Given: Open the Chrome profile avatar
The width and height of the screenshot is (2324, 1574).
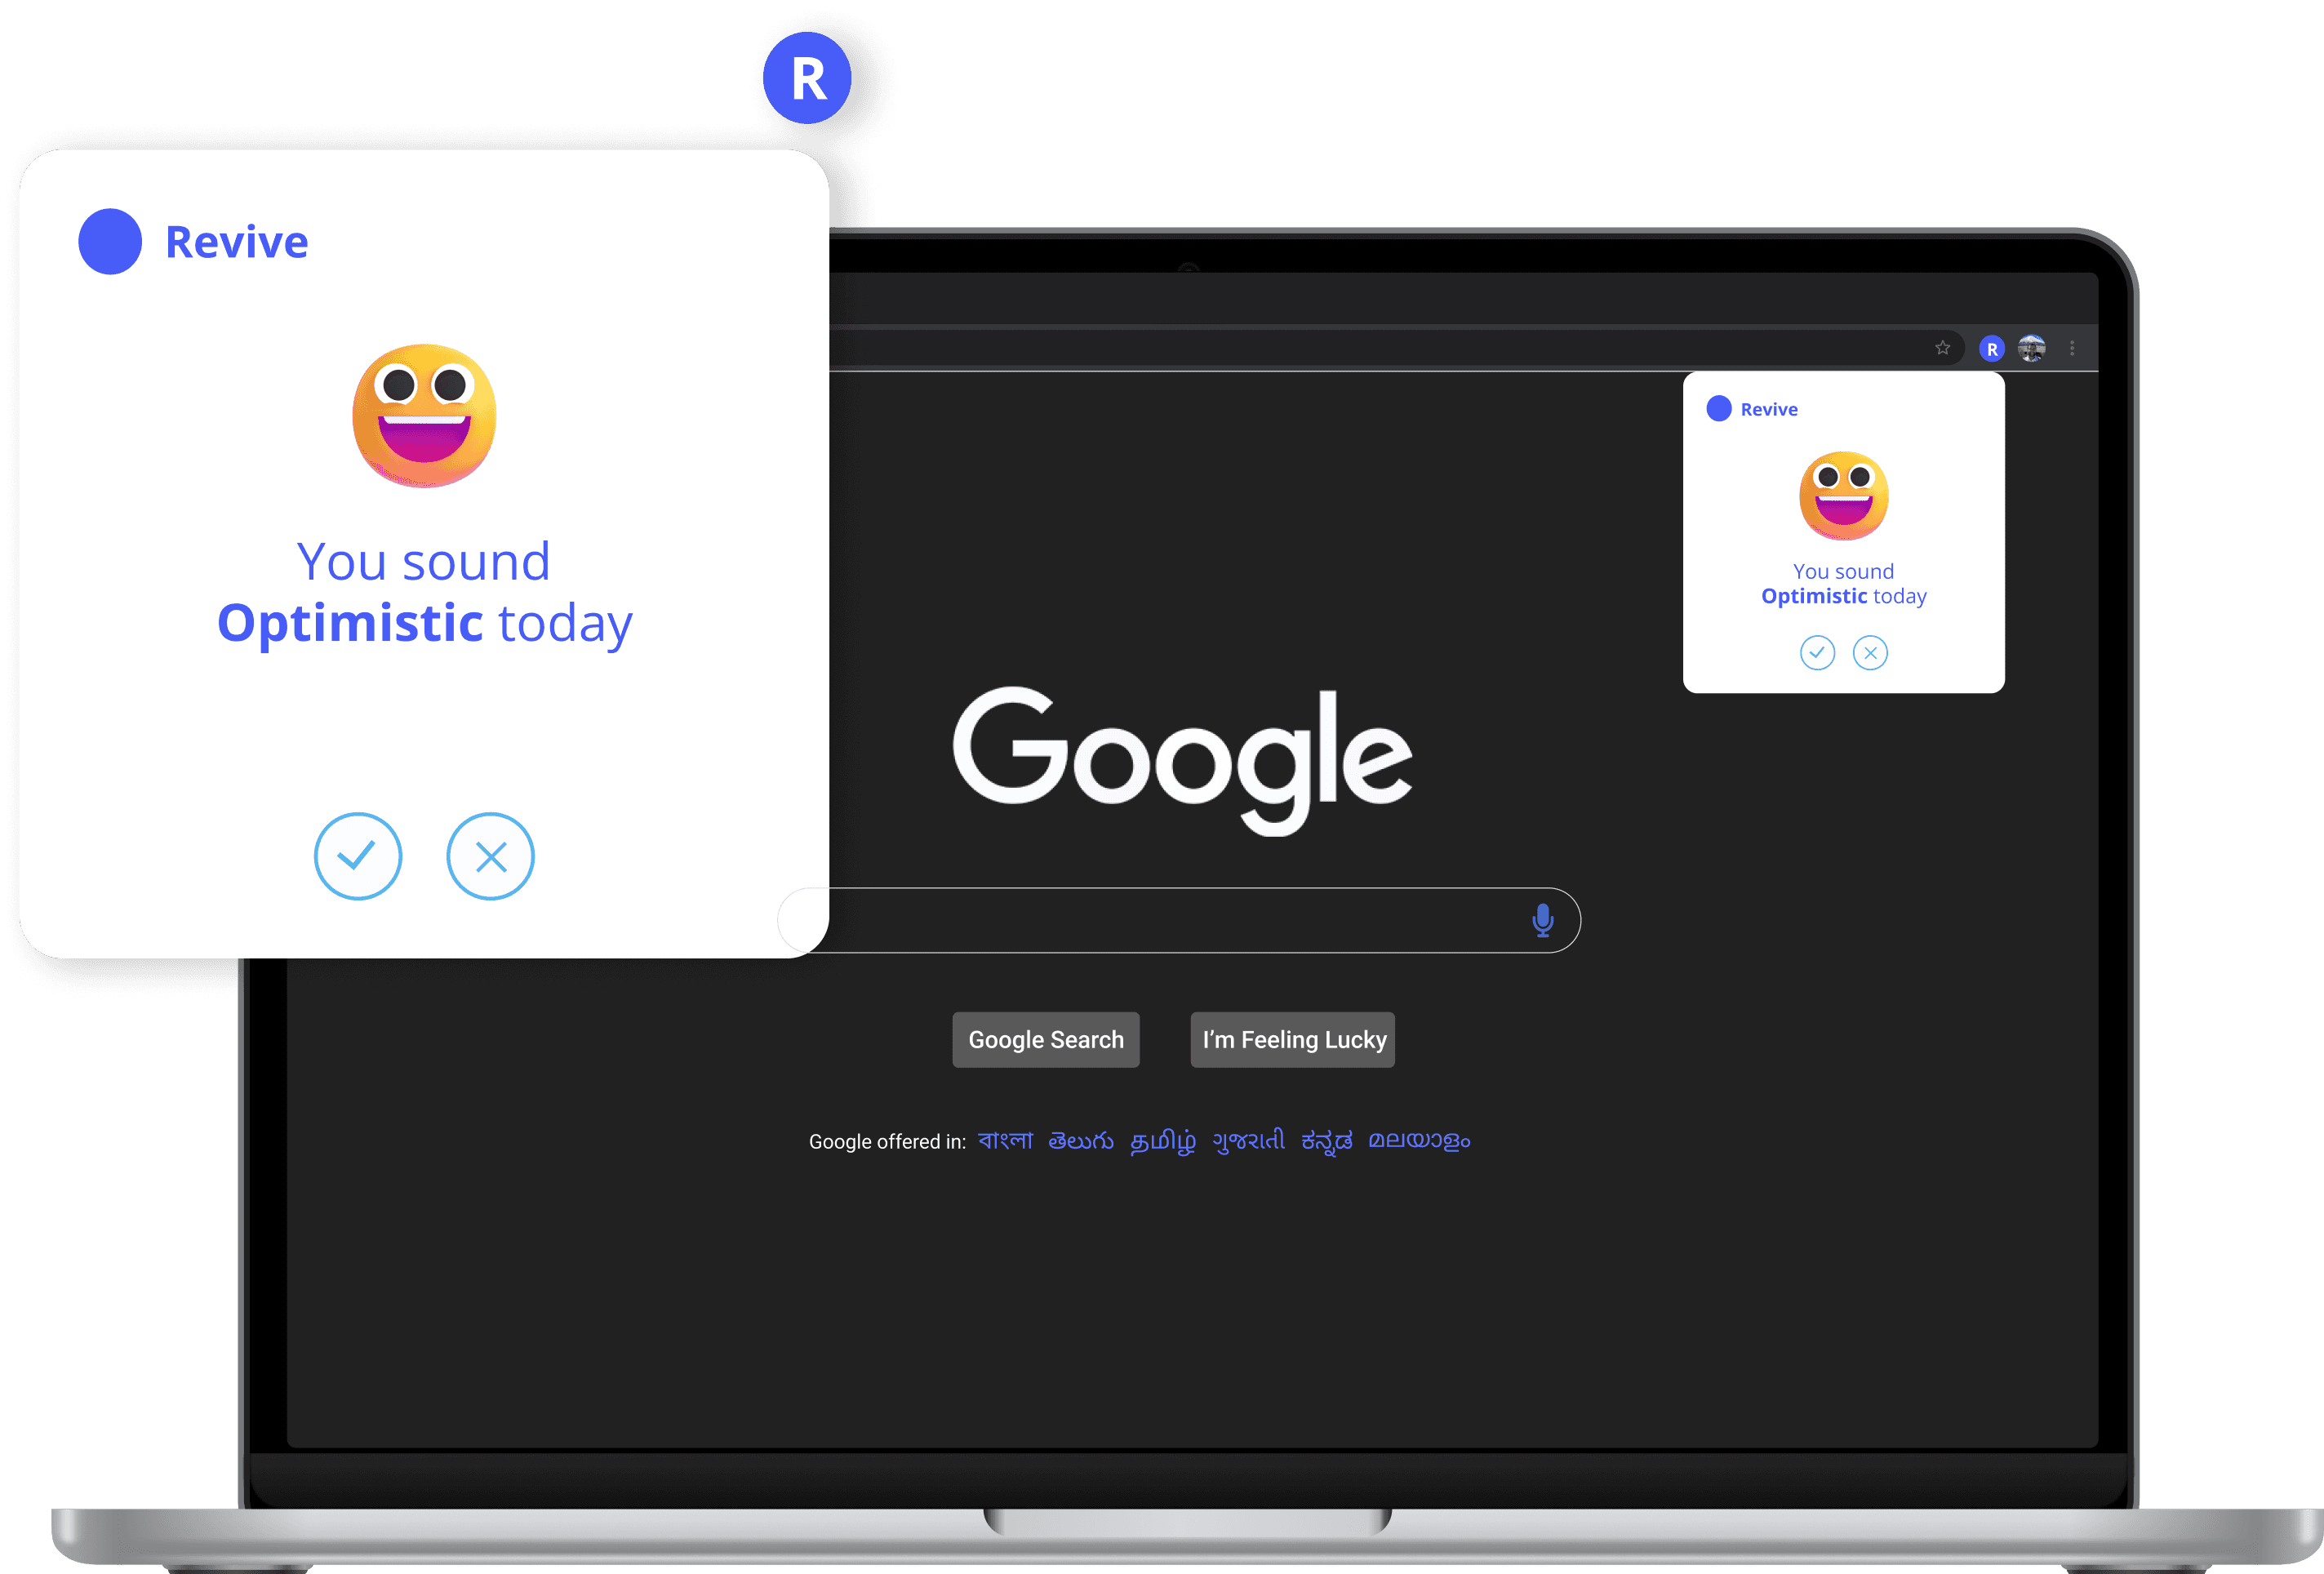Looking at the screenshot, I should (2031, 348).
